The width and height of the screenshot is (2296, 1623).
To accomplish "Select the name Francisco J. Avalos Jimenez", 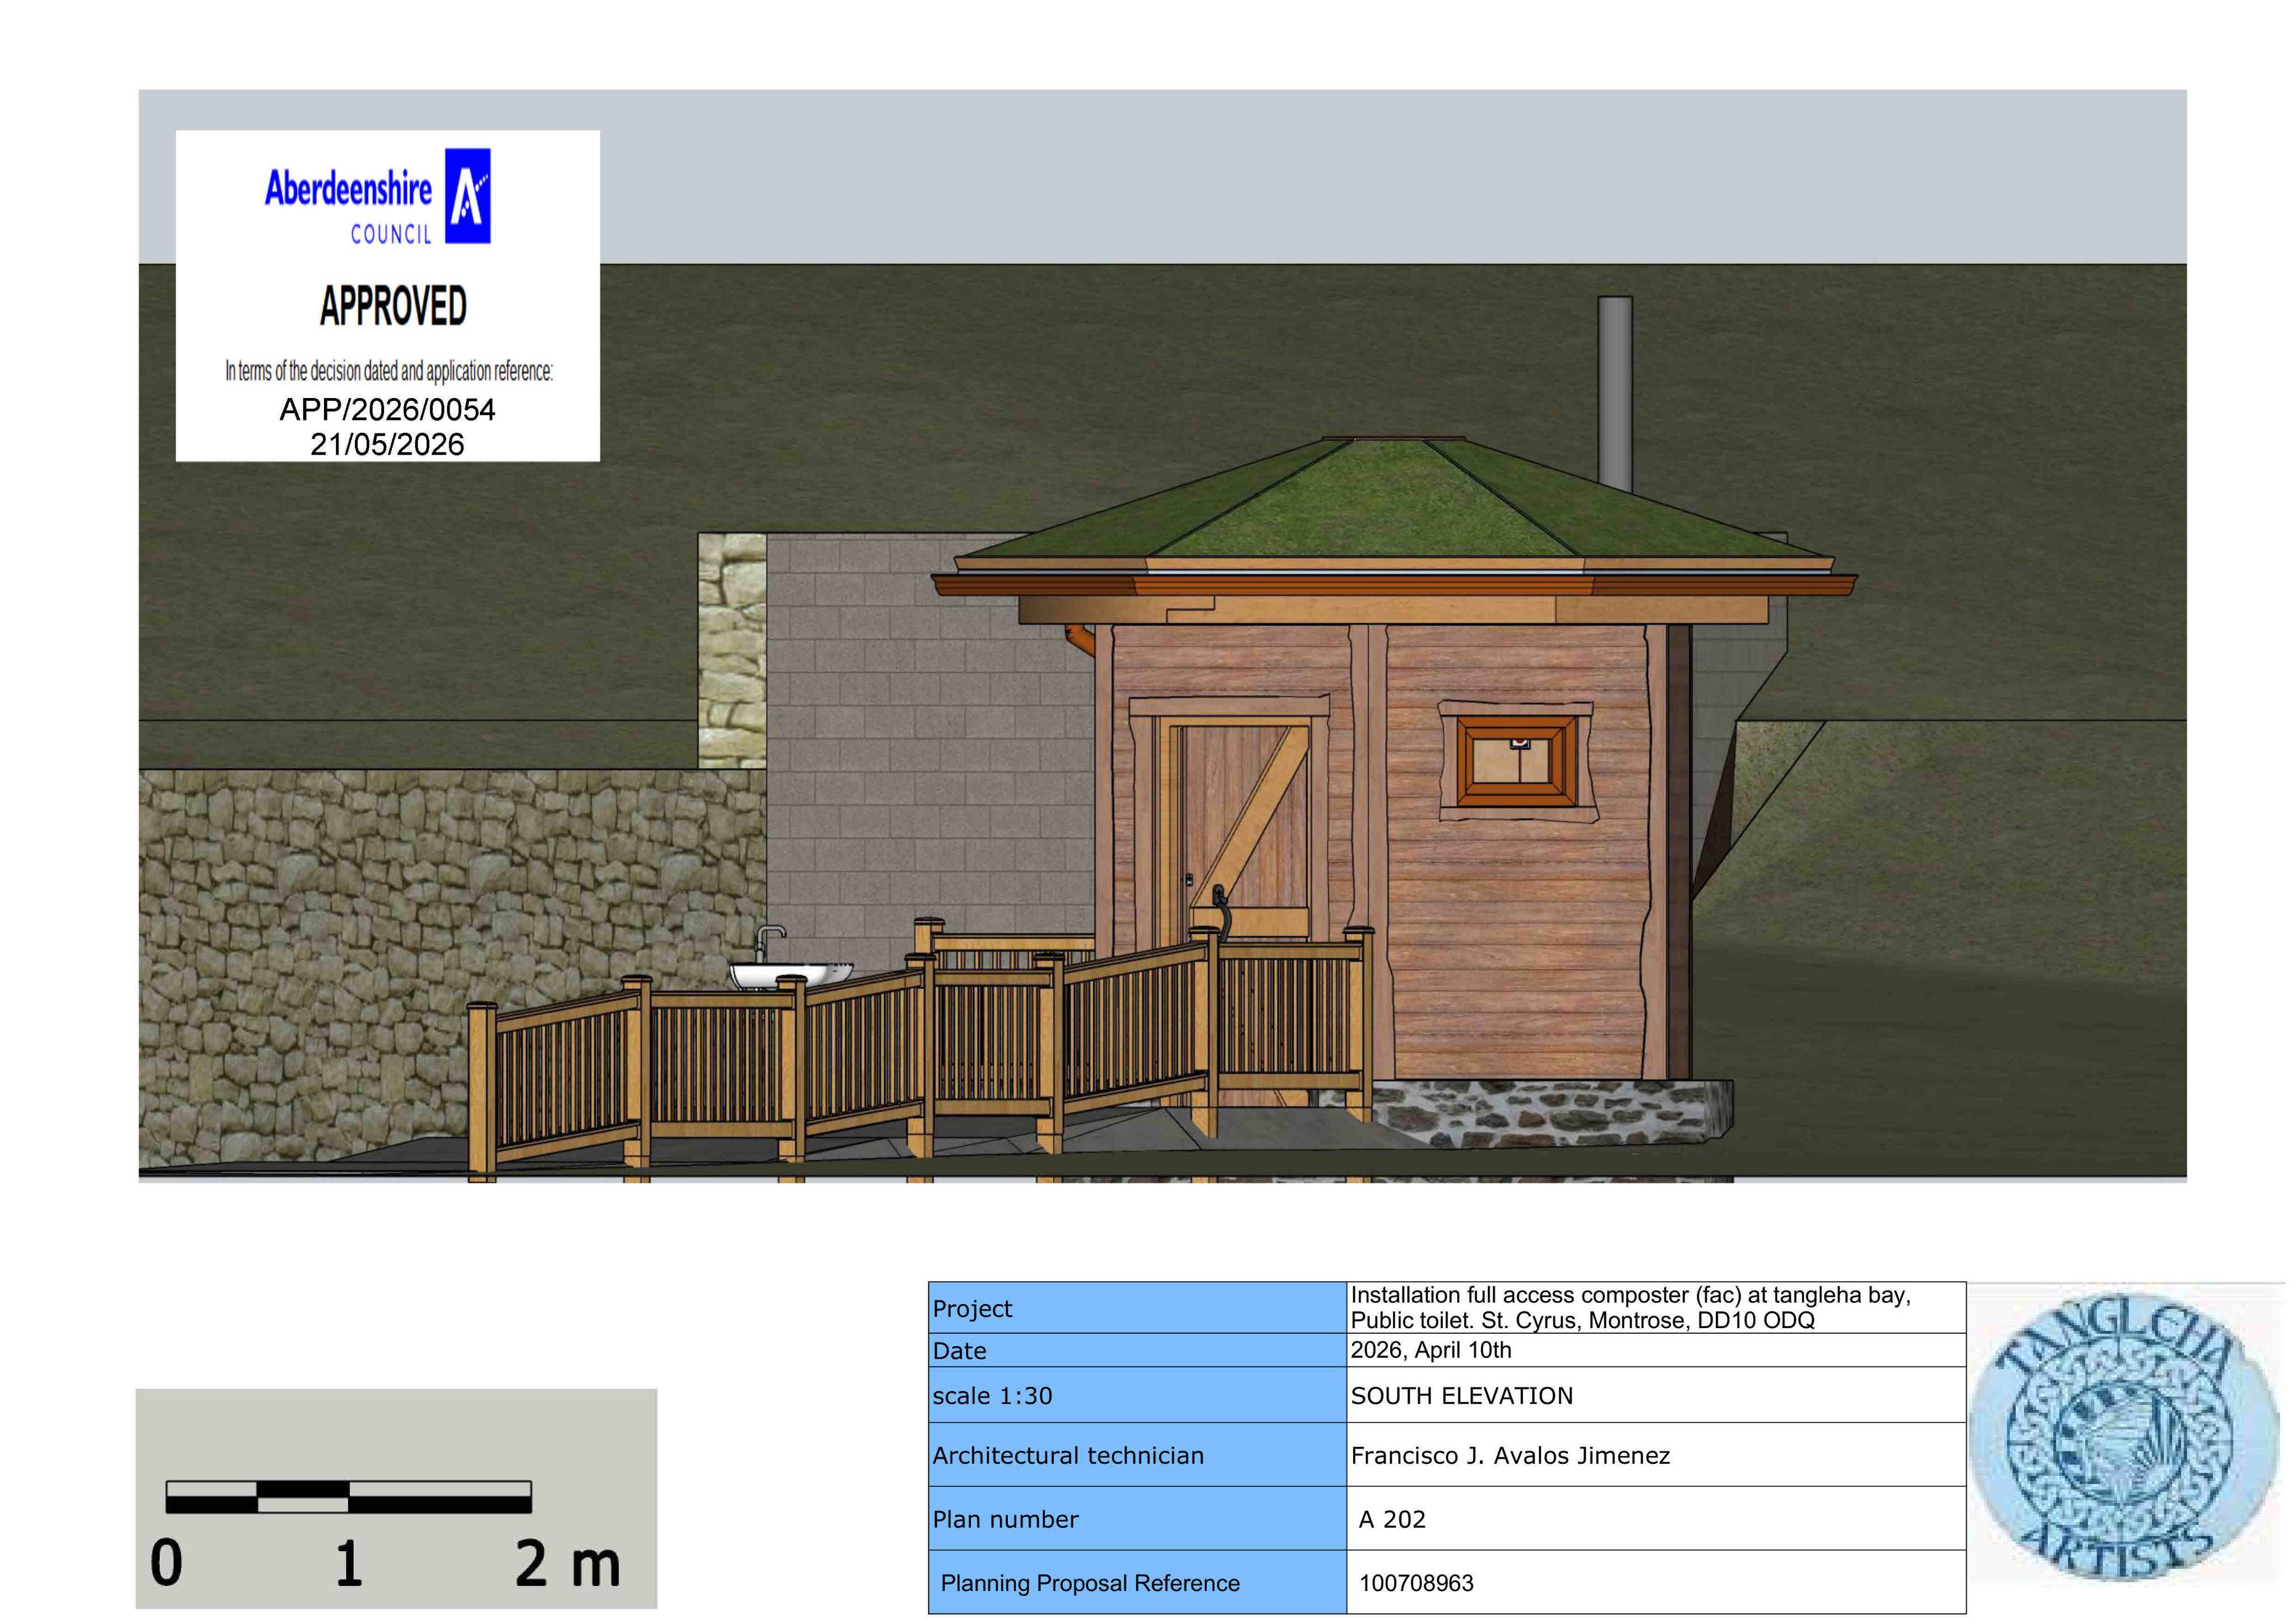I will click(1510, 1456).
